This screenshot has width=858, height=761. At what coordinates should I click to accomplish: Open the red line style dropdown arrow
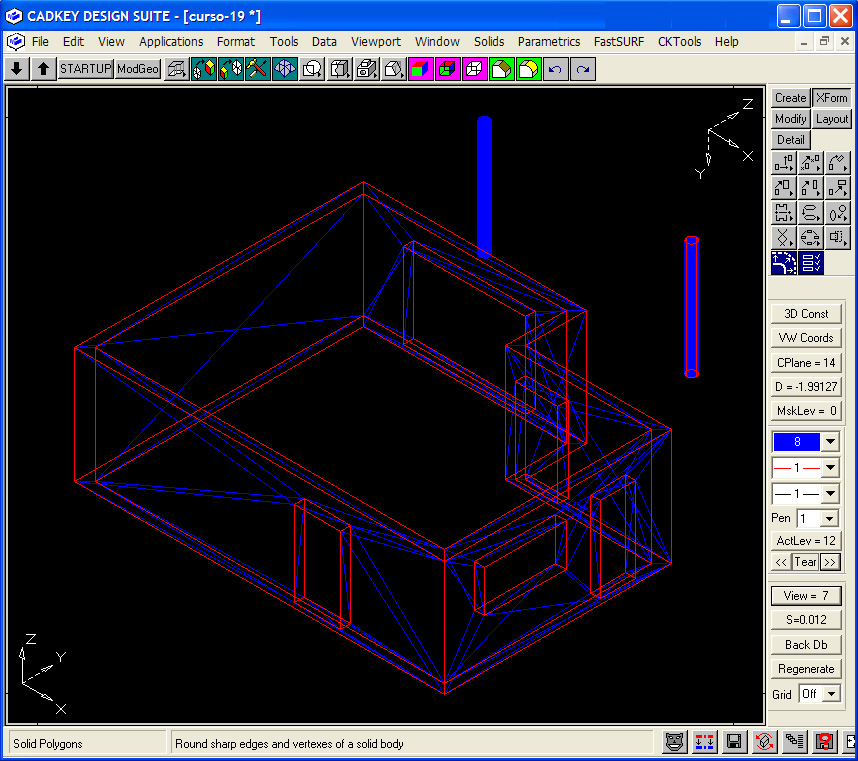(x=830, y=468)
